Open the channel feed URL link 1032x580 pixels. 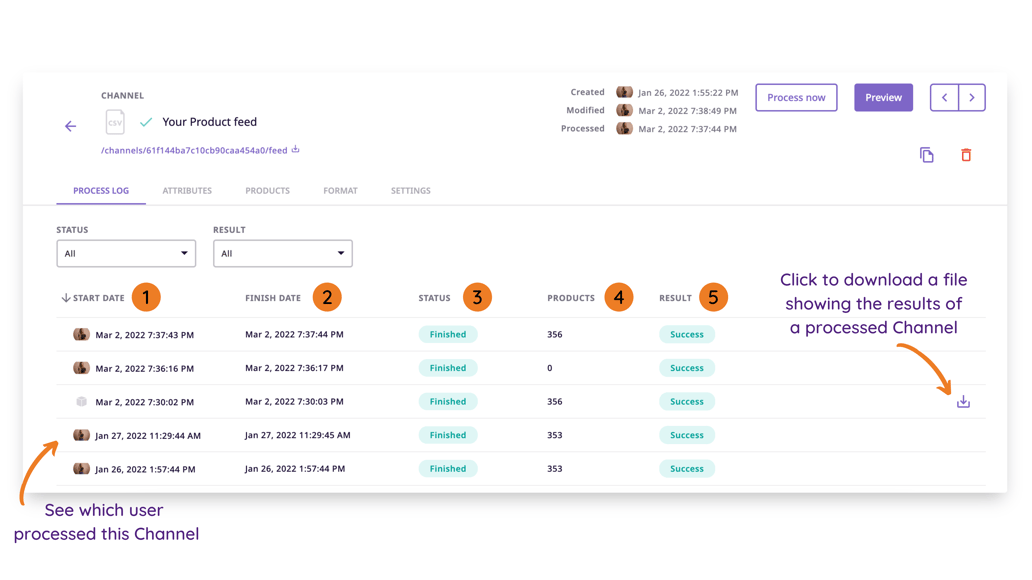click(194, 151)
